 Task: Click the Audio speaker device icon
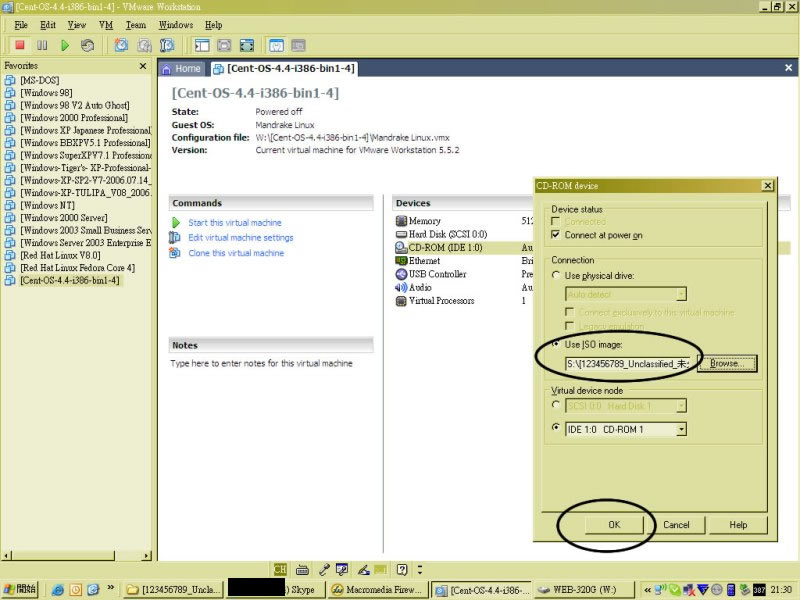pos(401,287)
